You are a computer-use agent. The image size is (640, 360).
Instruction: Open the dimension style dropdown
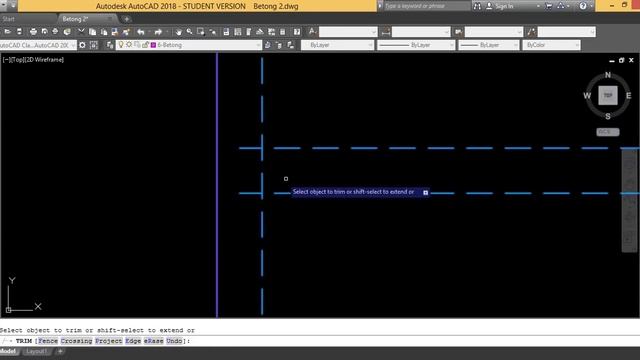(x=421, y=32)
